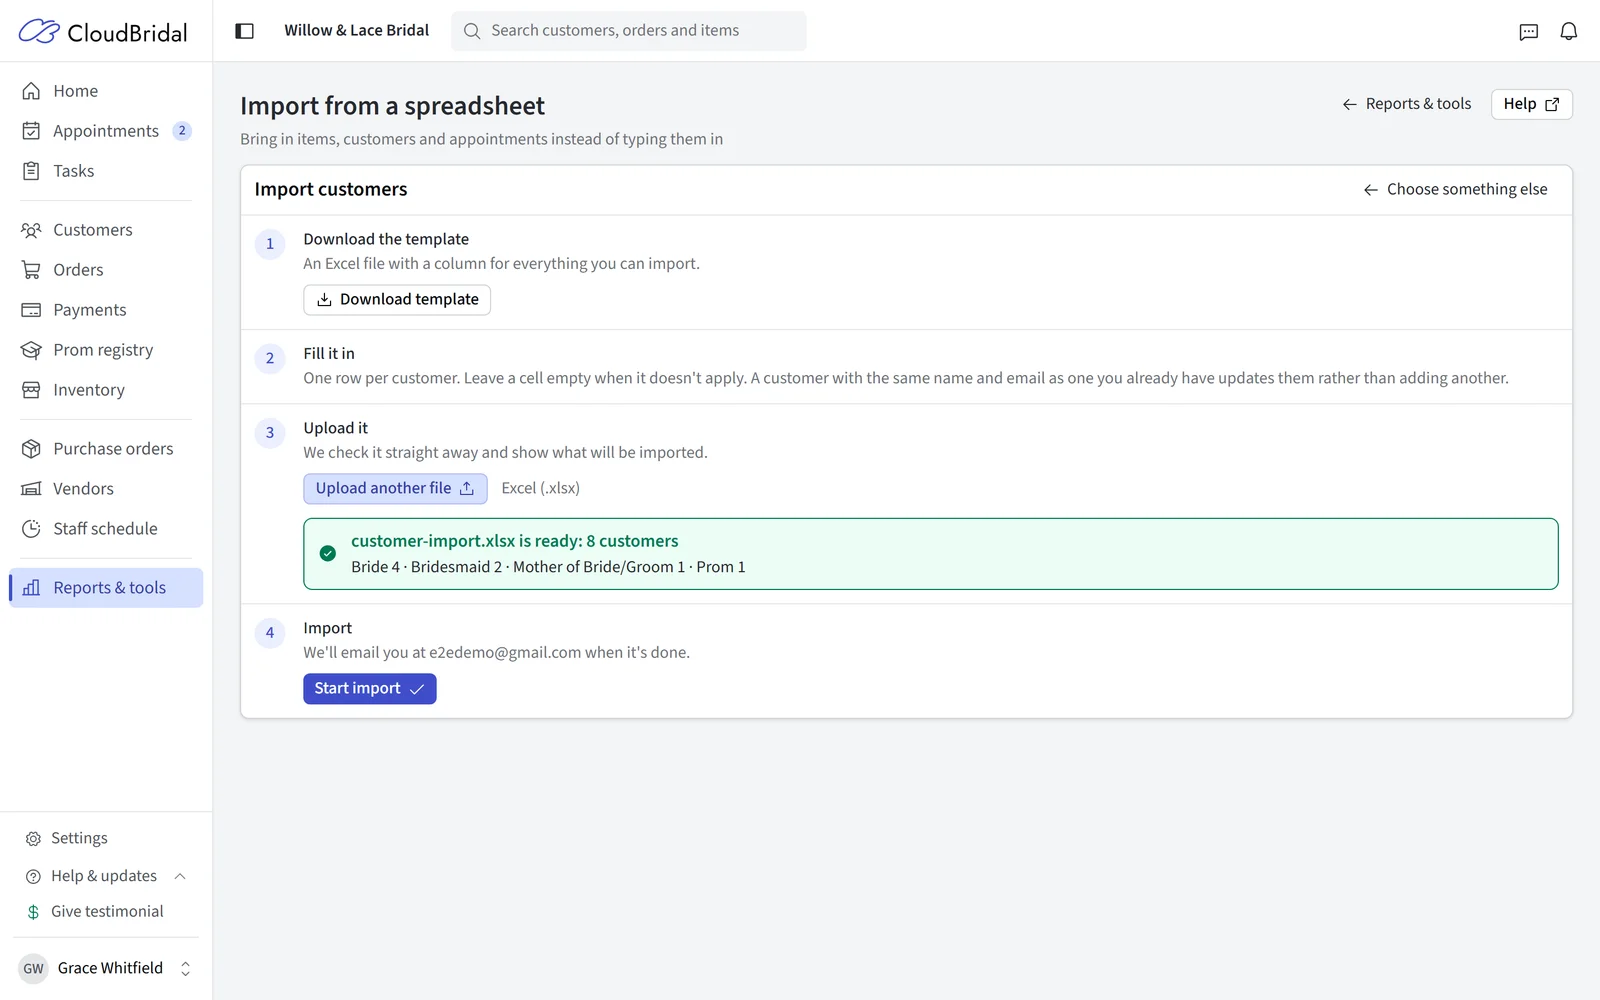Click the Appointments badge showing 2
The image size is (1600, 1000).
coord(182,131)
